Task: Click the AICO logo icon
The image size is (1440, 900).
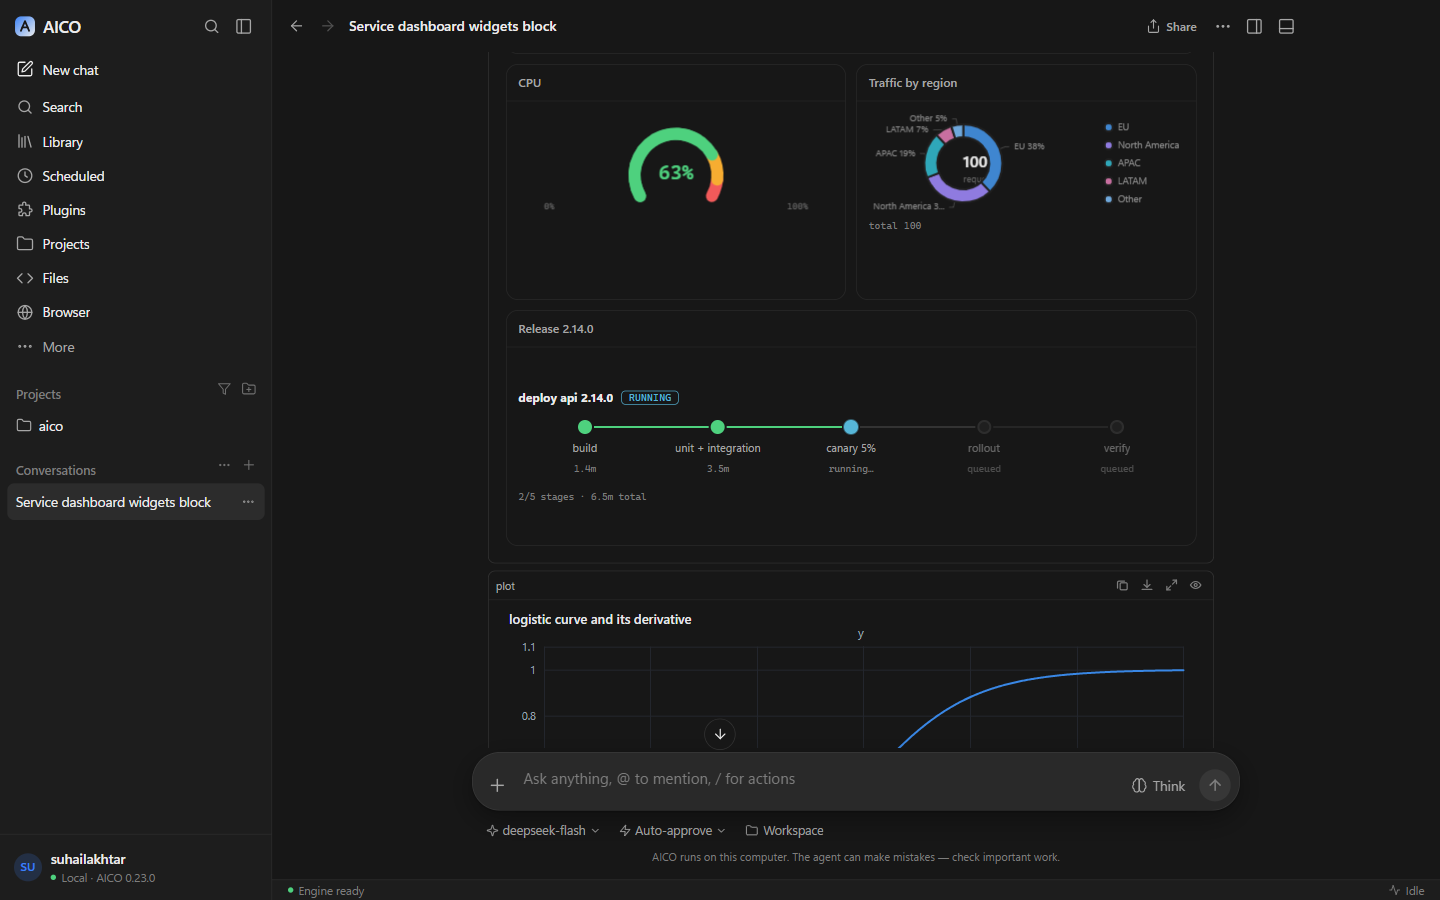Action: (x=25, y=27)
